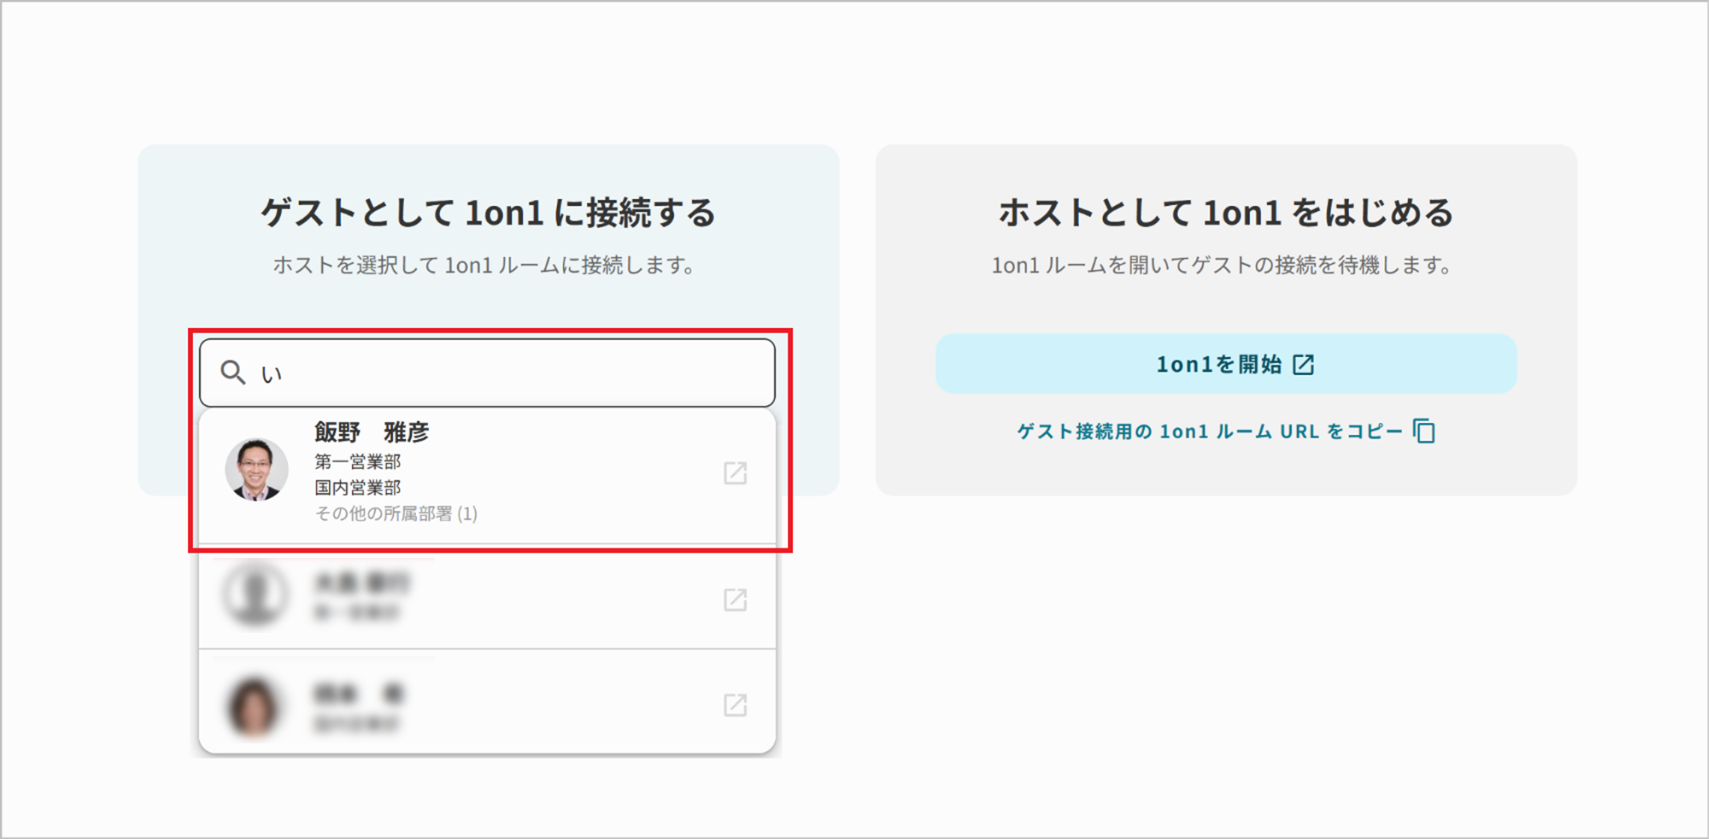Screen dimensions: 1709x839
Task: Click ホストとして 1on1 をはじめる heading
Action: 1226,212
